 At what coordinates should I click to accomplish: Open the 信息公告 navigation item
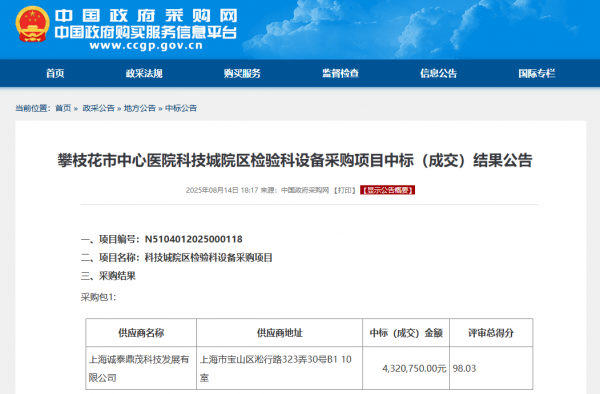click(x=438, y=73)
